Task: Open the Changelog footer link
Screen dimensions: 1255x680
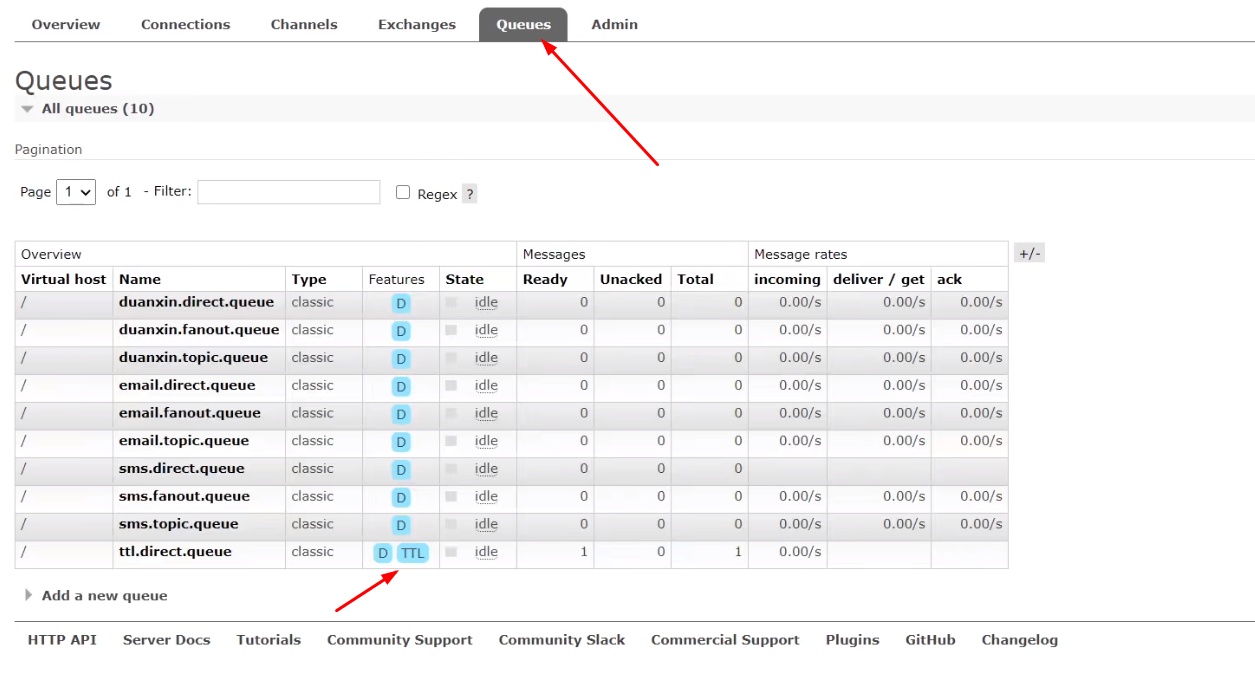Action: point(1020,640)
